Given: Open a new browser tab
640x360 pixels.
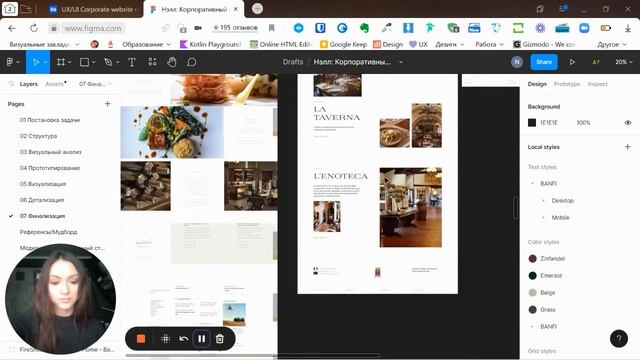Looking at the screenshot, I should coord(257,9).
